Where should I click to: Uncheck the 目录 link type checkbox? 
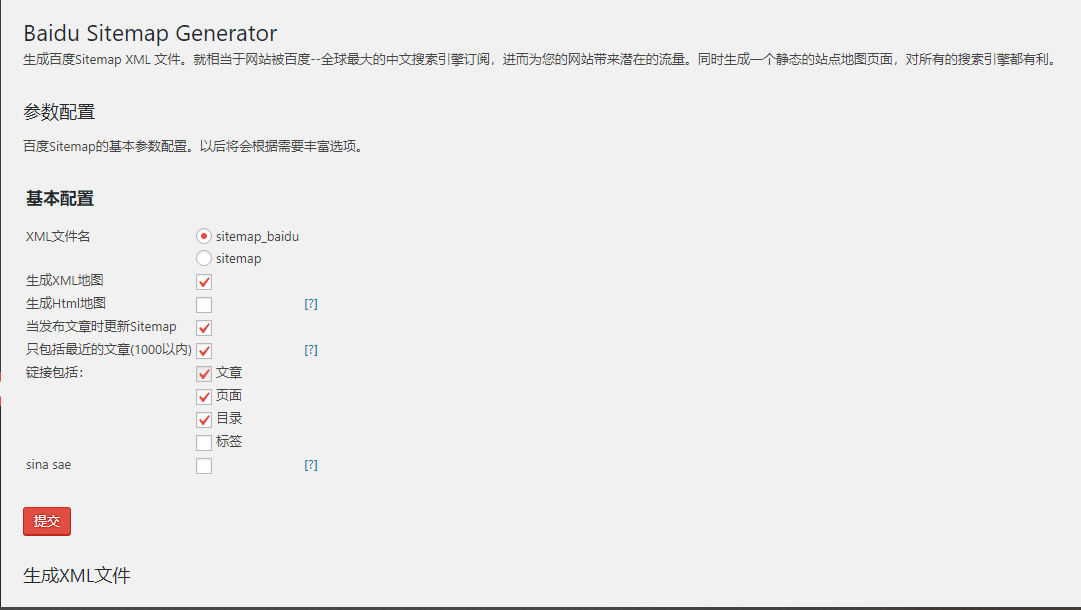[x=204, y=420]
